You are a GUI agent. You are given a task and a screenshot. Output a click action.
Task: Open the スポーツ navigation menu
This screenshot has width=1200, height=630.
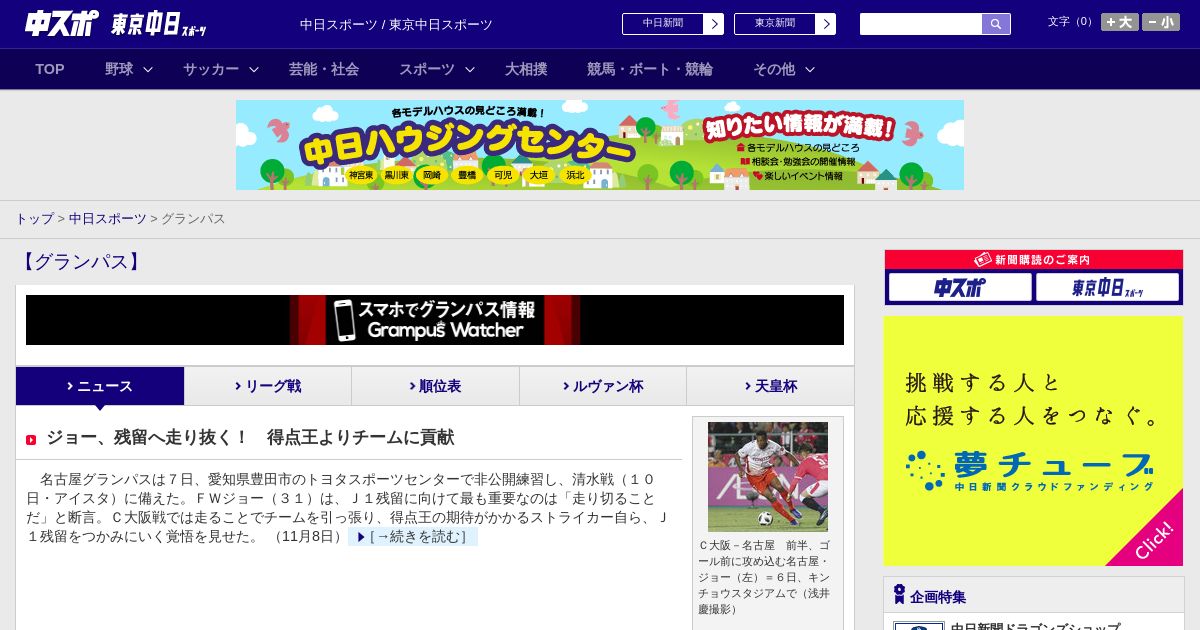point(427,69)
